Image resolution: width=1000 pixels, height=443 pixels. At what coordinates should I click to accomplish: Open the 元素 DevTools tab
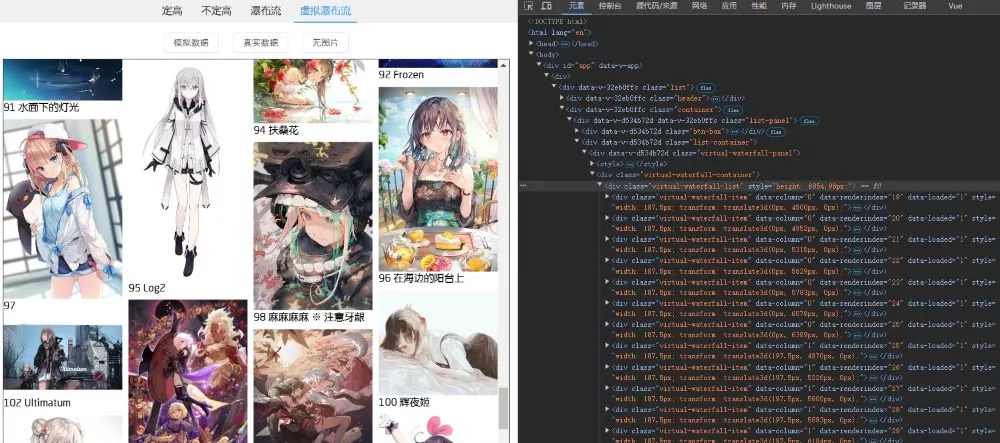pos(576,6)
